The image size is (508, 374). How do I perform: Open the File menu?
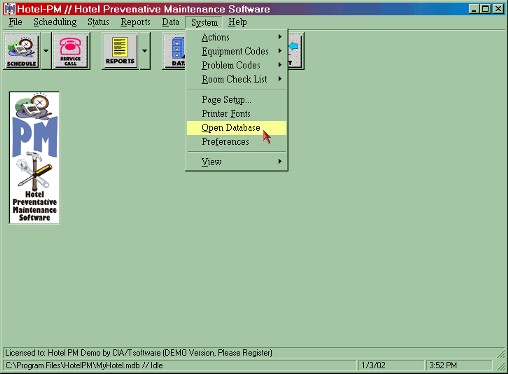pyautogui.click(x=15, y=22)
